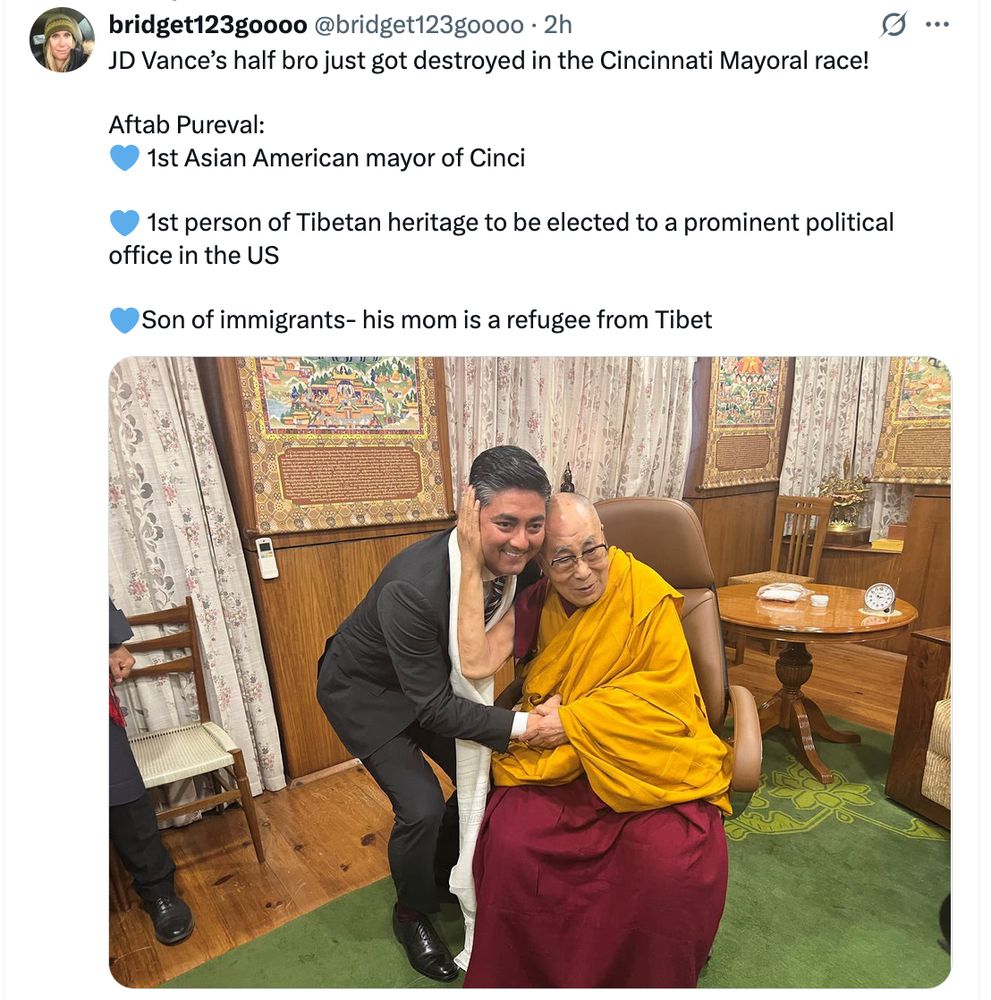Click the "1st Asian American mayor of Cinci" text
The width and height of the screenshot is (991, 1000).
[x=336, y=158]
